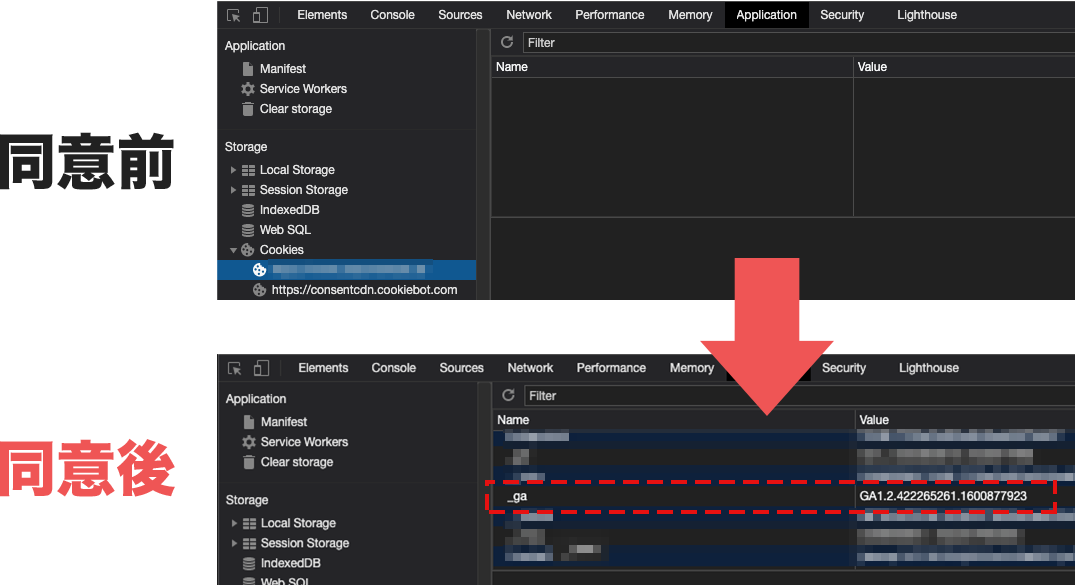The height and width of the screenshot is (585, 1075).
Task: Sort by Name column in top DevTools
Action: pos(672,67)
